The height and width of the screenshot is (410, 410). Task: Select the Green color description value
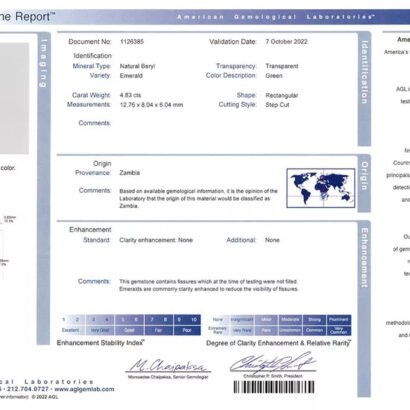click(274, 76)
